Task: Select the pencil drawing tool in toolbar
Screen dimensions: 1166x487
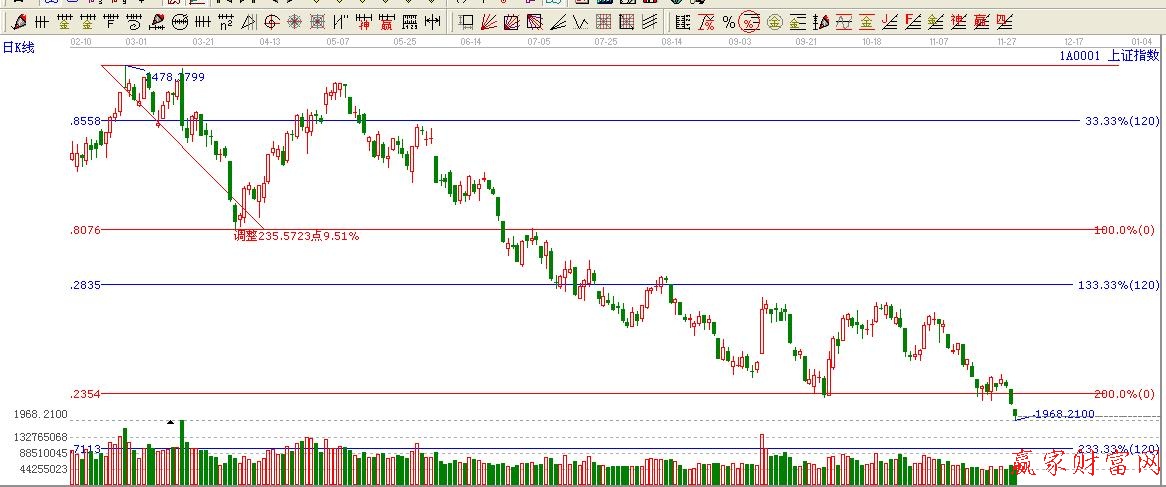Action: [x=18, y=21]
